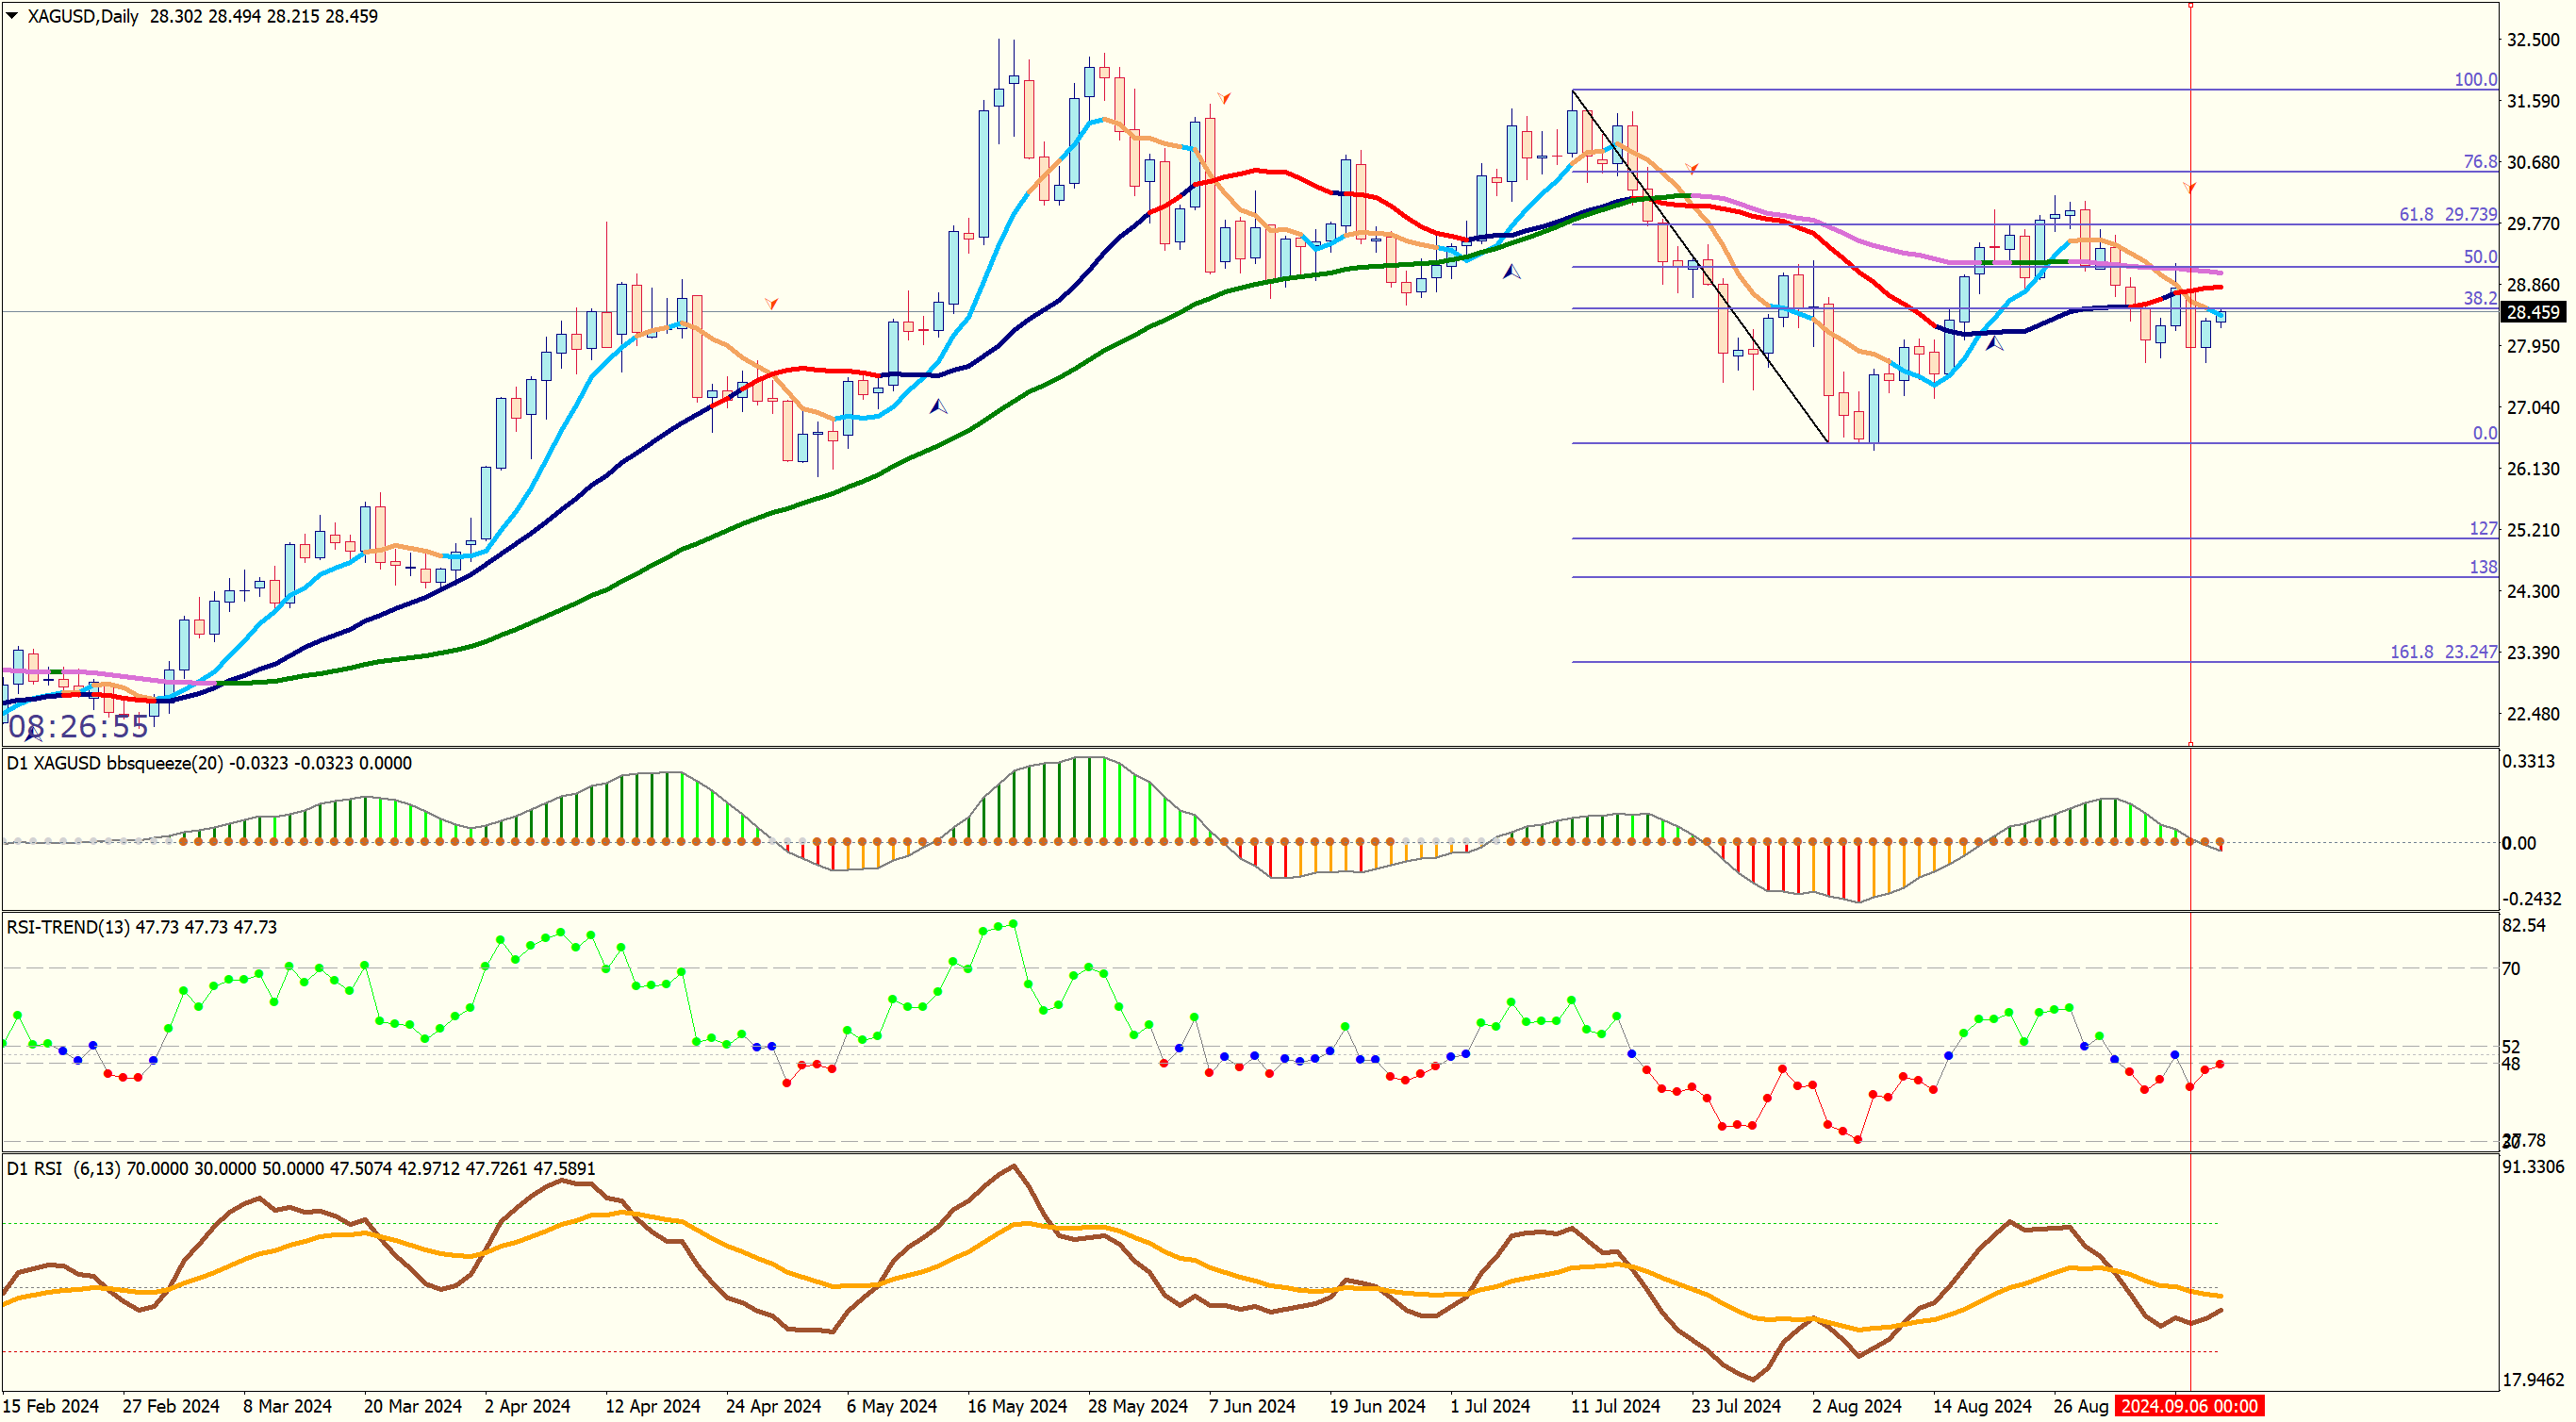
Task: Click the 61.8 29.739 Fibonacci level label
Action: pyautogui.click(x=2447, y=214)
